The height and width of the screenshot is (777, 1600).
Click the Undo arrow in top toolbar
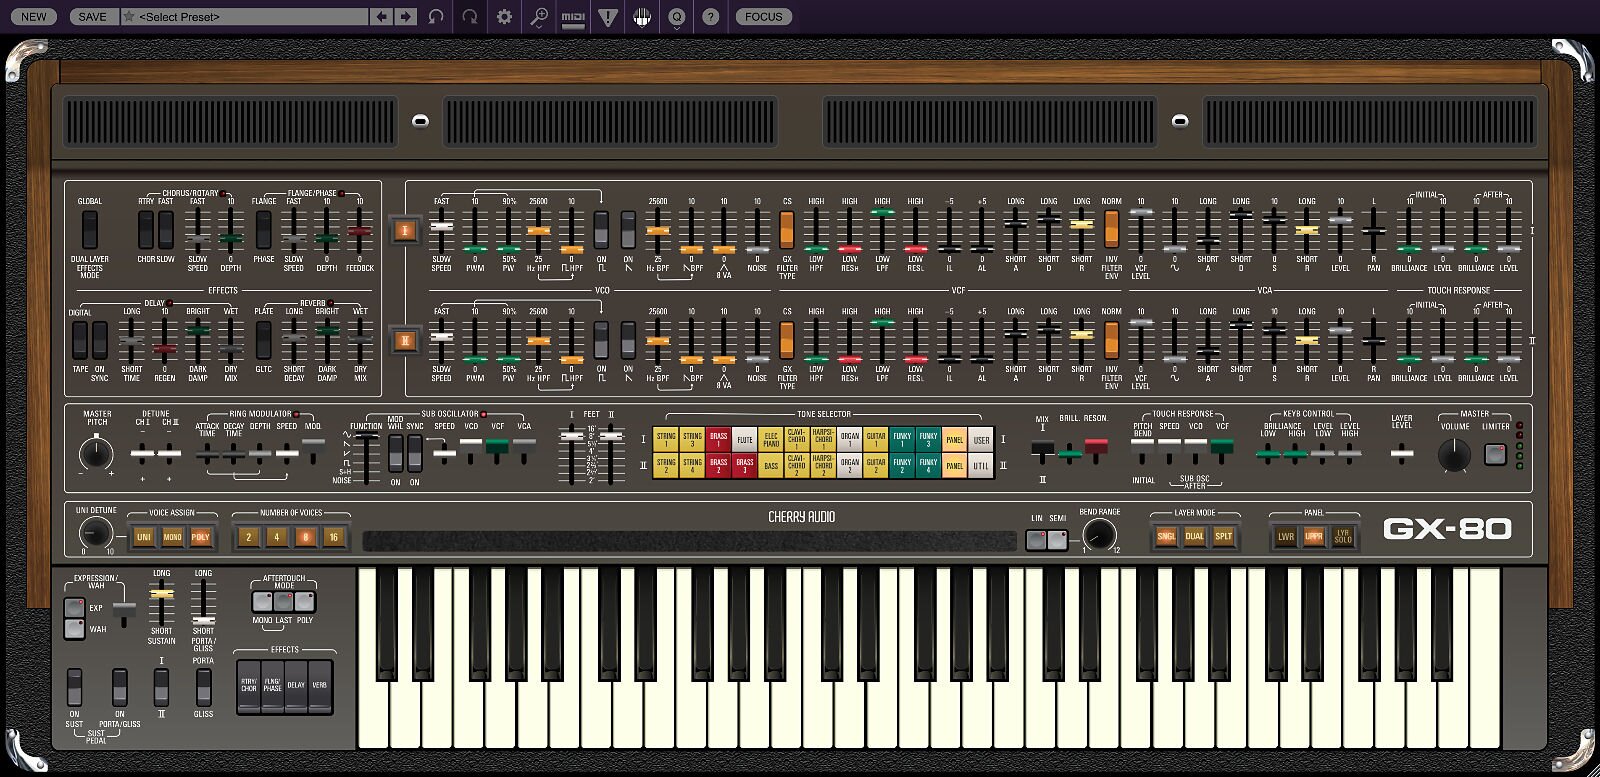click(436, 17)
